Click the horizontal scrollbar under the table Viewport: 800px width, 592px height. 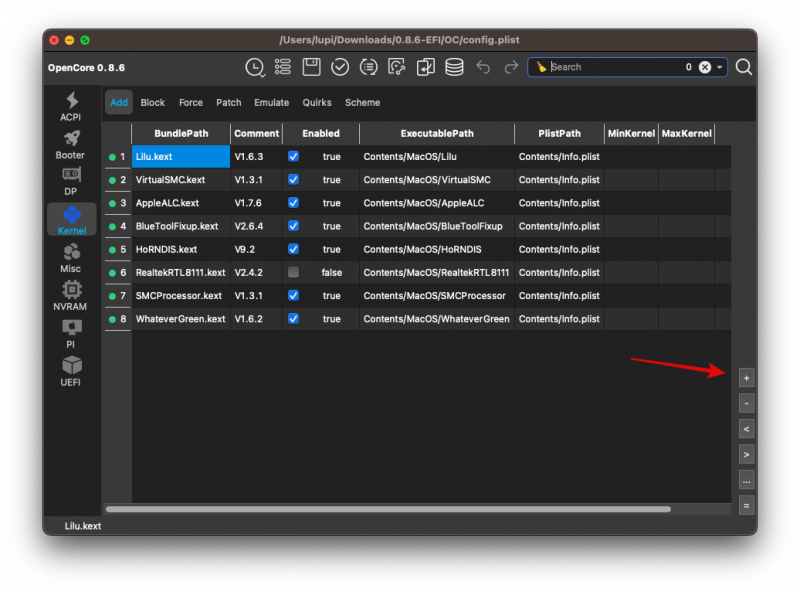[x=388, y=509]
